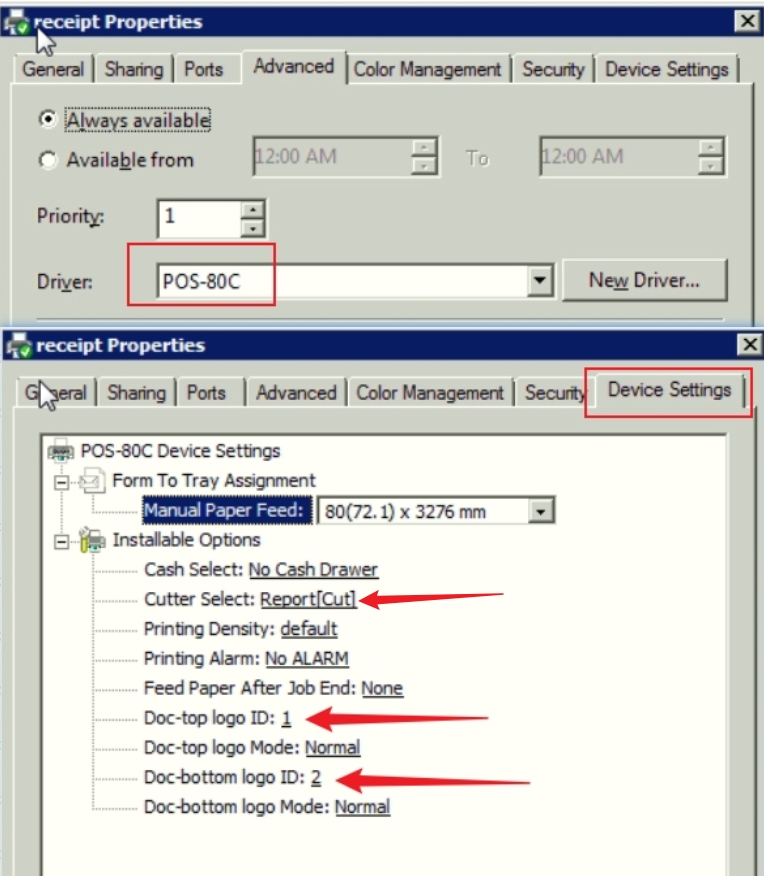The width and height of the screenshot is (764, 876).
Task: Select the Always available radio button
Action: pyautogui.click(x=48, y=119)
